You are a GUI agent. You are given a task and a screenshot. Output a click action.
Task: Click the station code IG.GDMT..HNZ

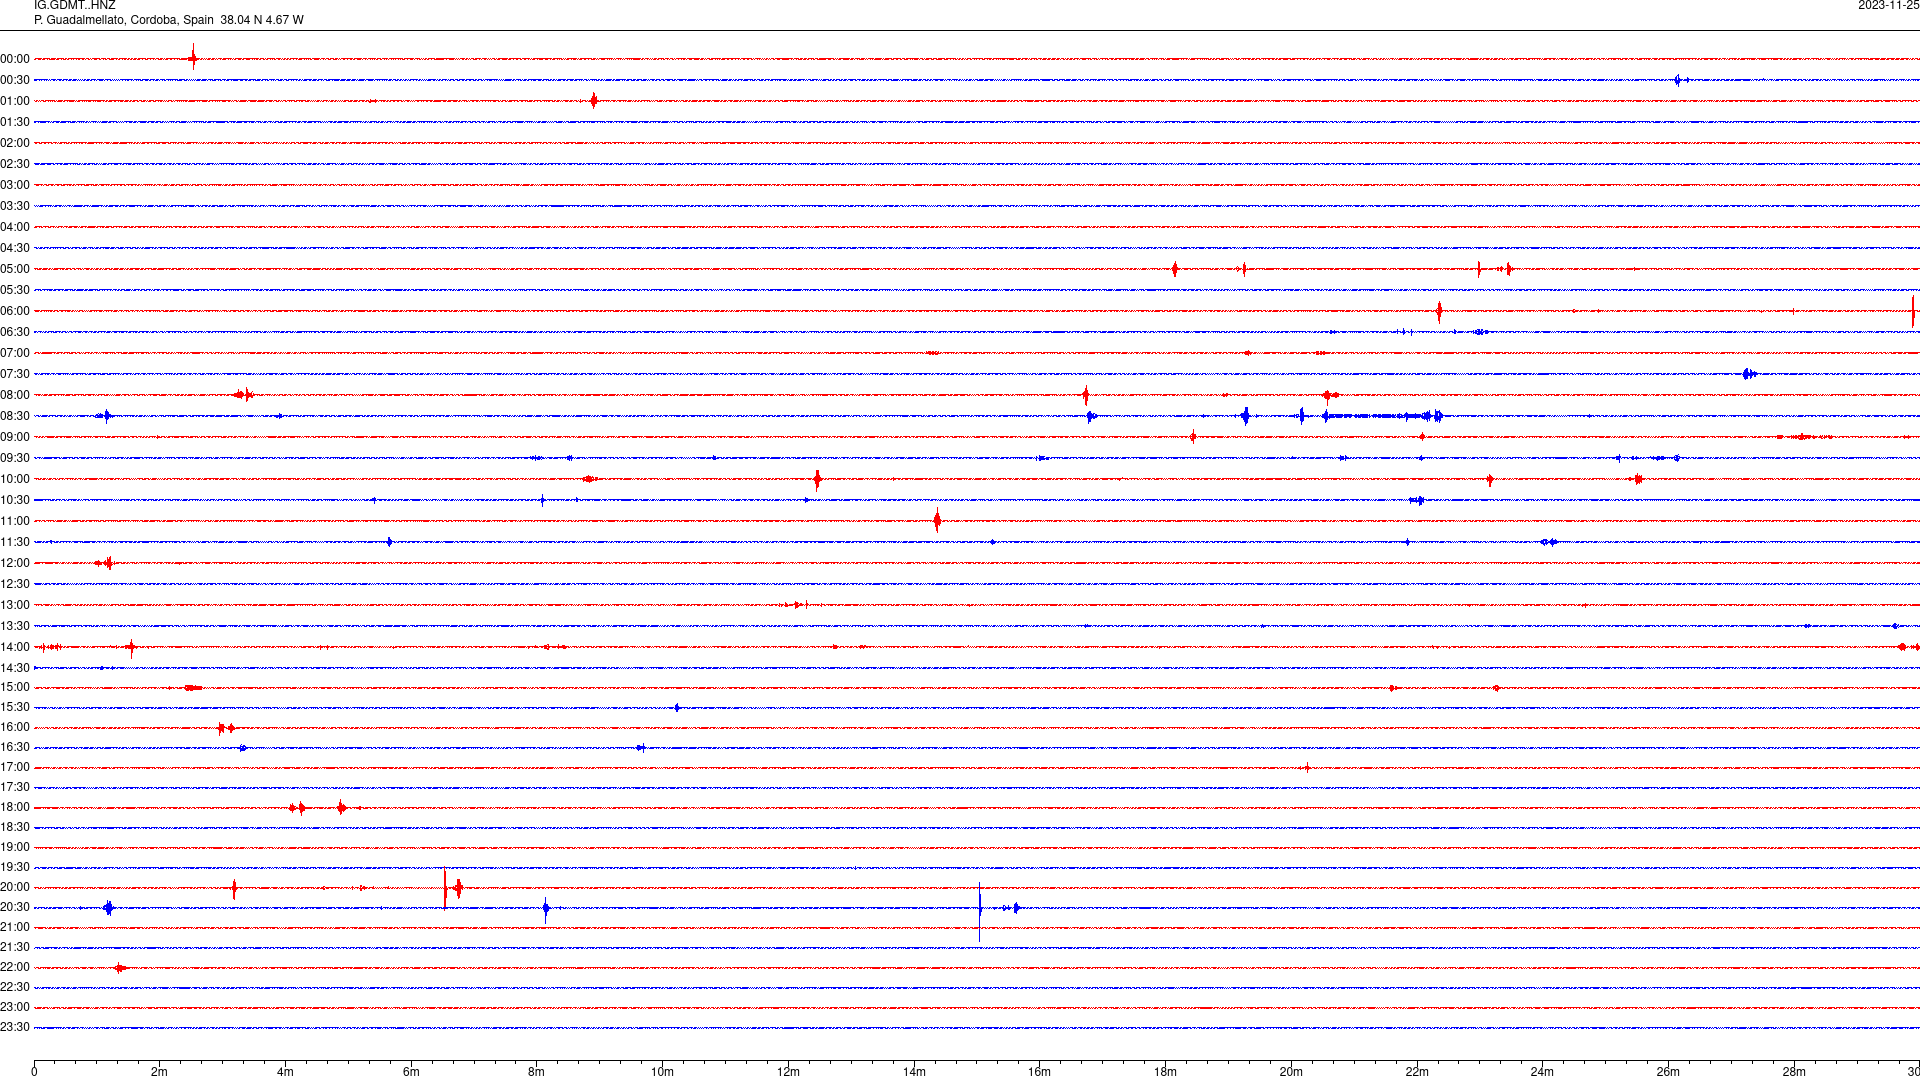[75, 6]
